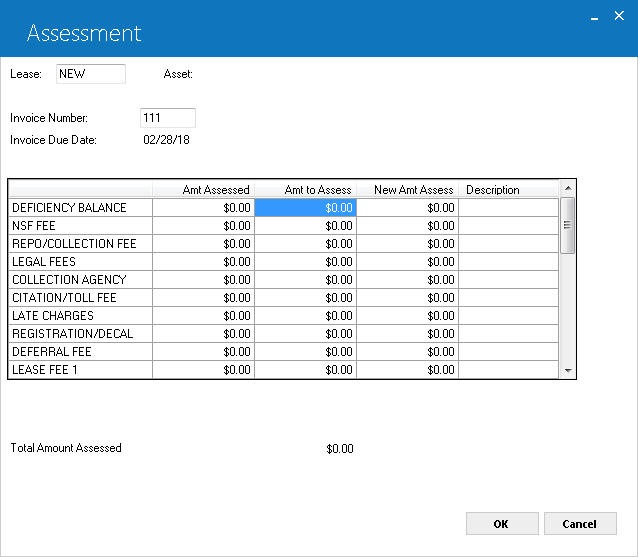The height and width of the screenshot is (557, 638).
Task: Close the Assessment window
Action: [x=619, y=16]
